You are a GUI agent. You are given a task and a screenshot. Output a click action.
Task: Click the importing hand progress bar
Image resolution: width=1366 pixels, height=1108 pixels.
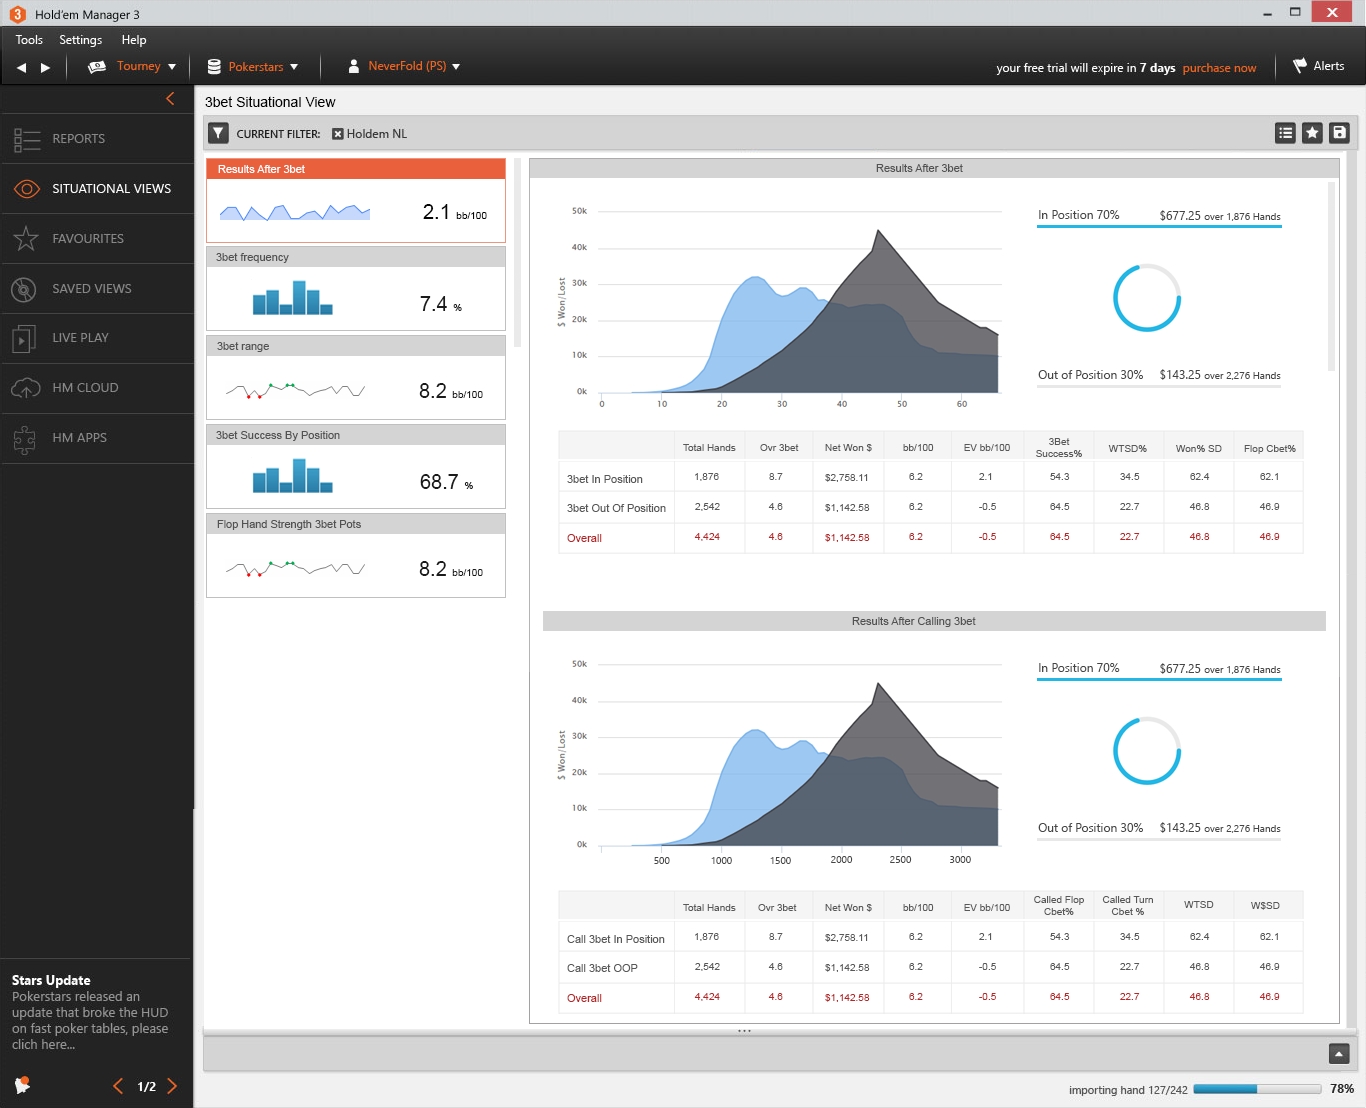(1257, 1089)
